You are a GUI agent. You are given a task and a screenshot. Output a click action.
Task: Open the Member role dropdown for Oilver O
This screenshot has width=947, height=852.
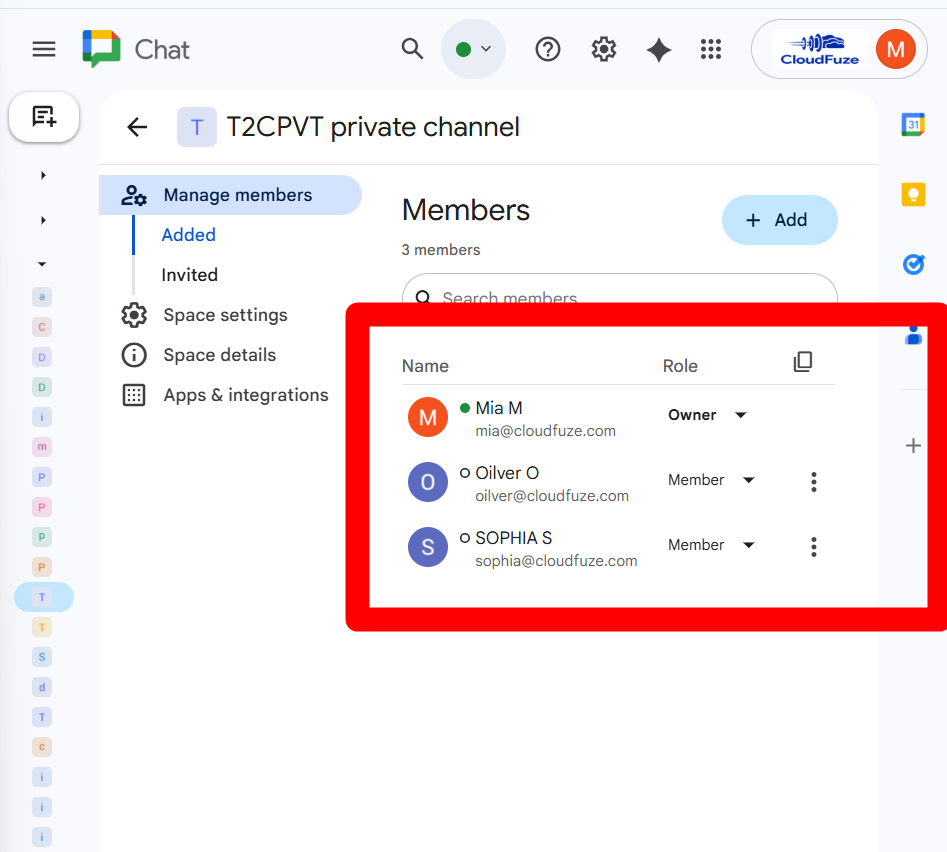click(748, 480)
